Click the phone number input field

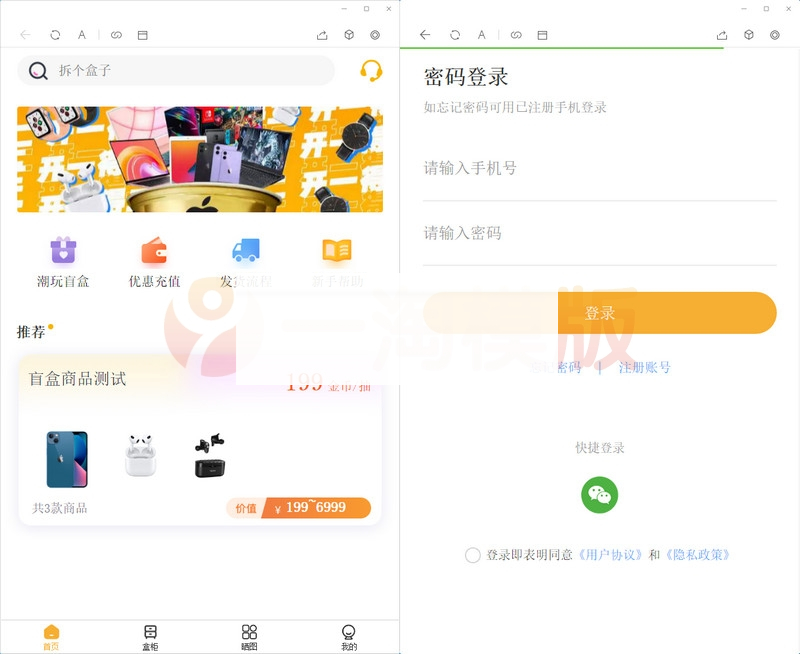(x=599, y=168)
